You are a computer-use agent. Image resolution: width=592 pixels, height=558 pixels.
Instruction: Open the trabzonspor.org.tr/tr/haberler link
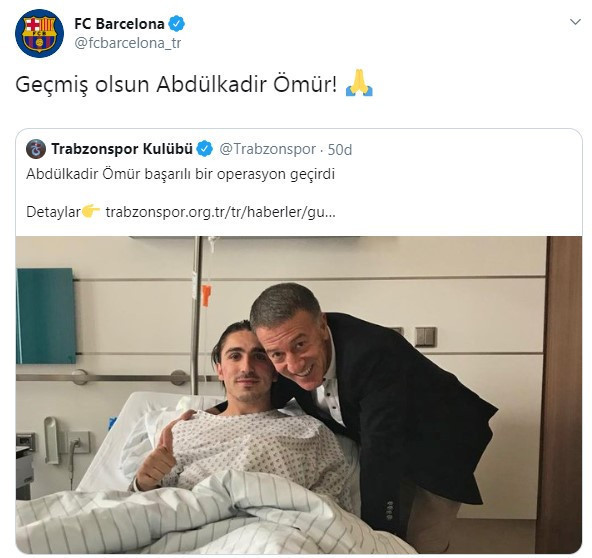220,212
